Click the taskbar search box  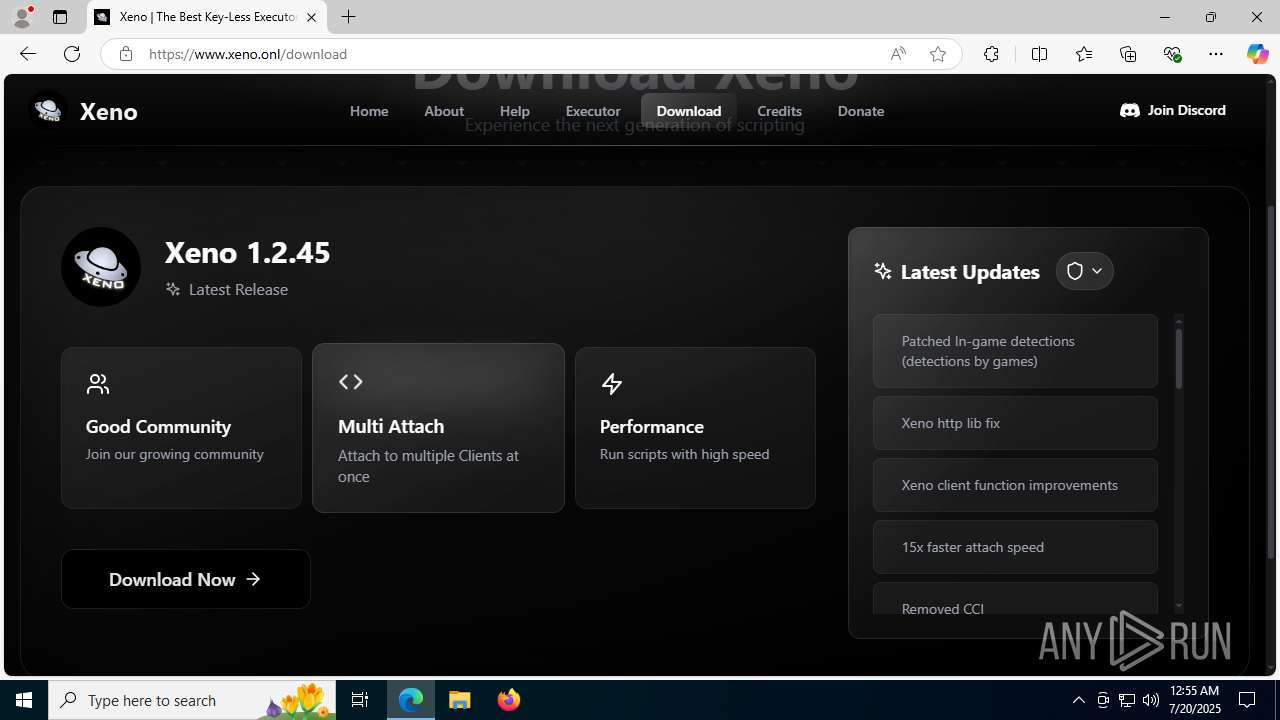click(x=192, y=700)
